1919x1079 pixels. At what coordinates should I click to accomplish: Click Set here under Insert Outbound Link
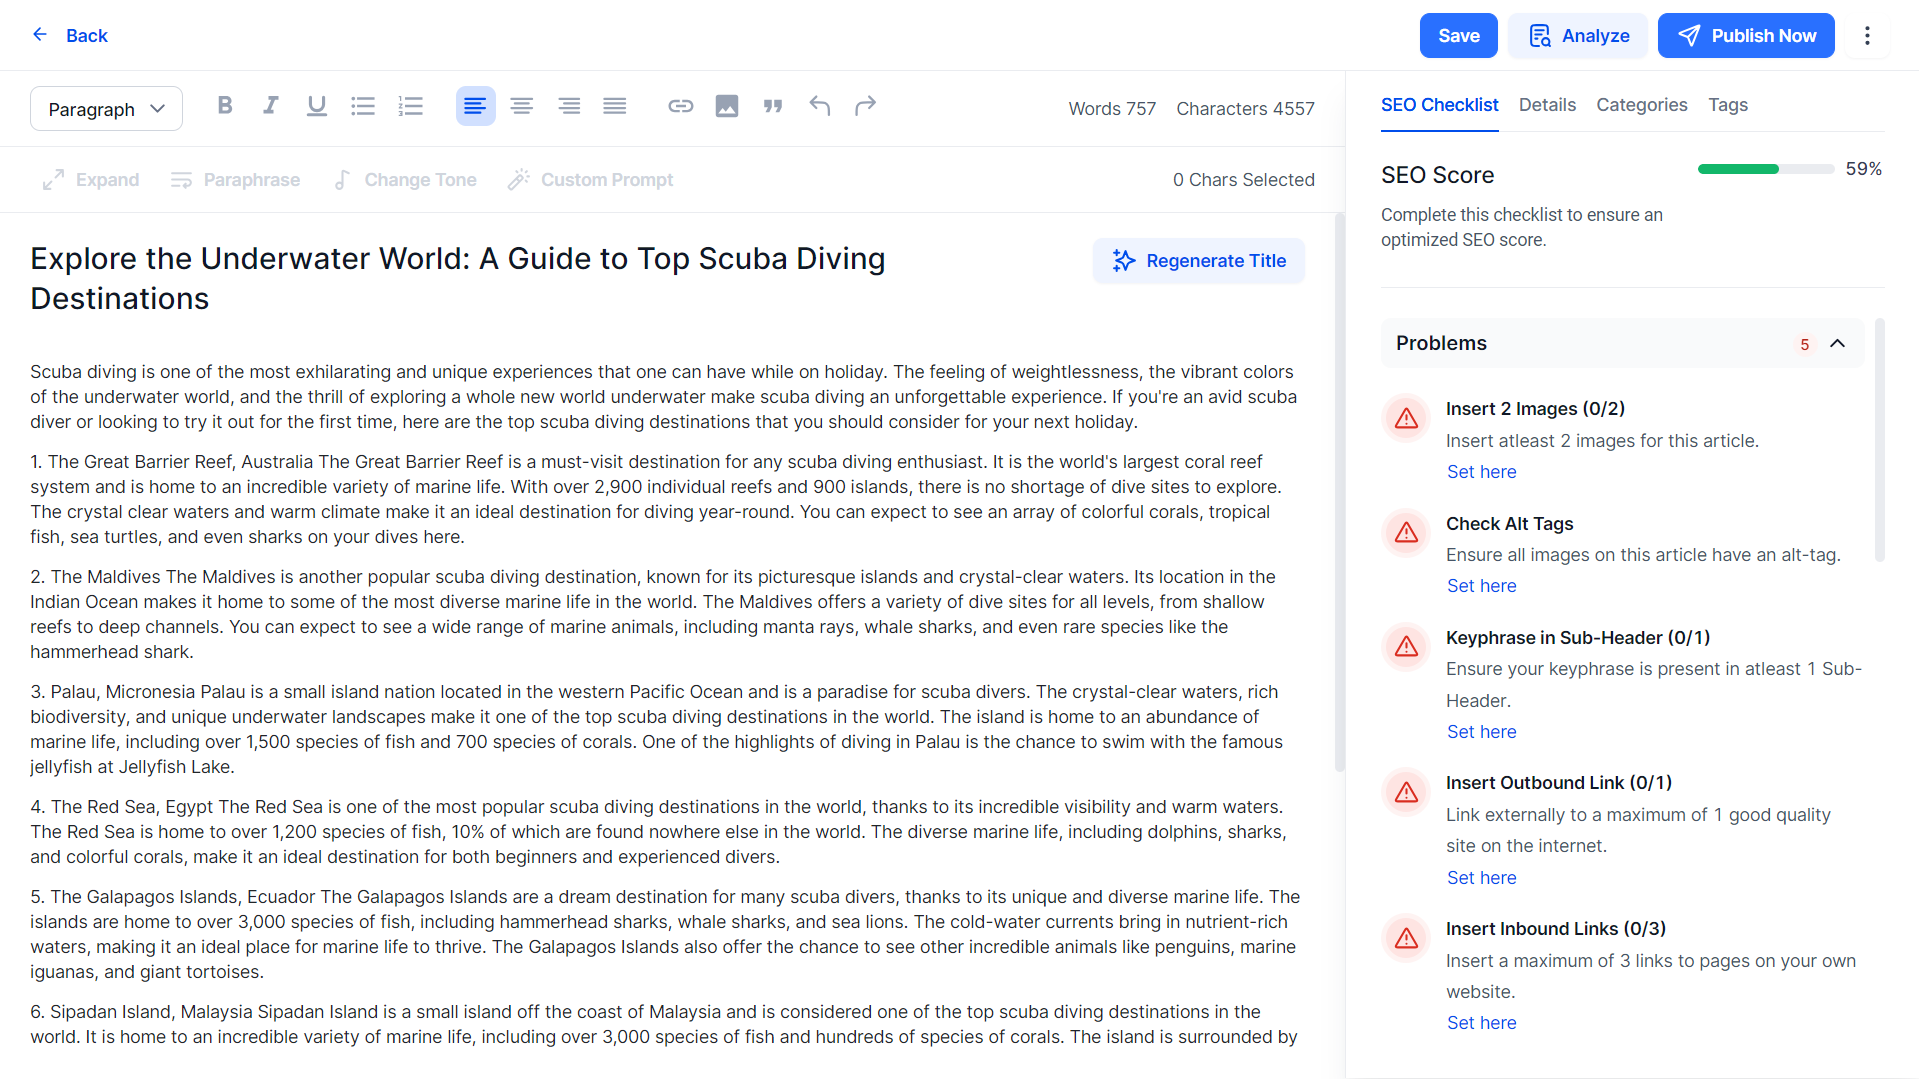(x=1481, y=878)
